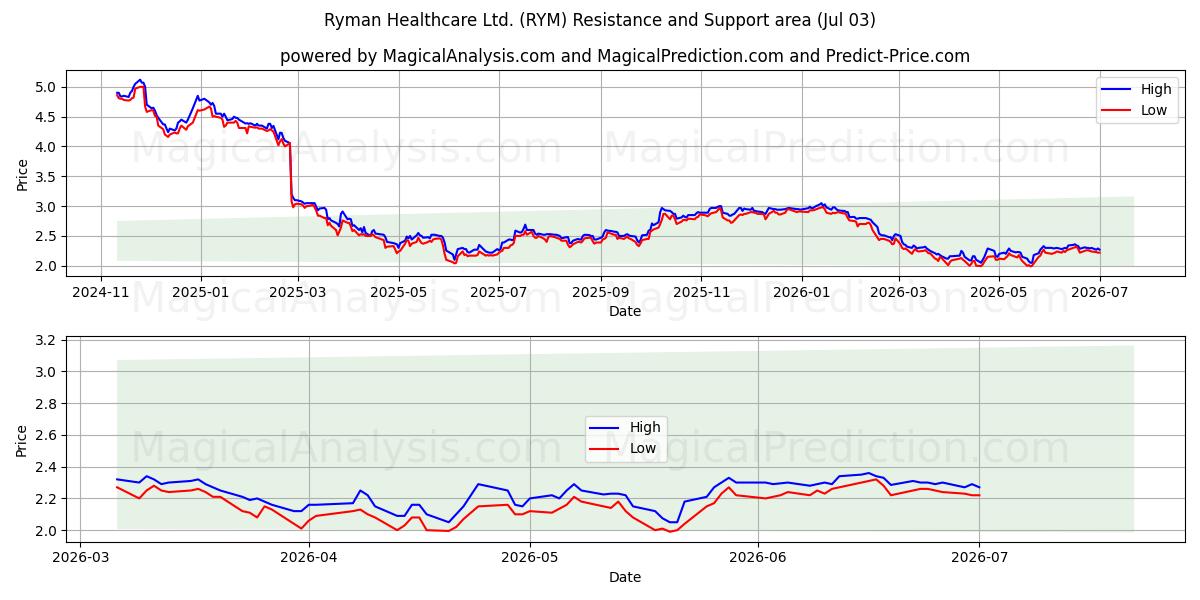Click the '3.5' price tick on top chart
Screen dimensions: 1200x600
click(x=48, y=177)
